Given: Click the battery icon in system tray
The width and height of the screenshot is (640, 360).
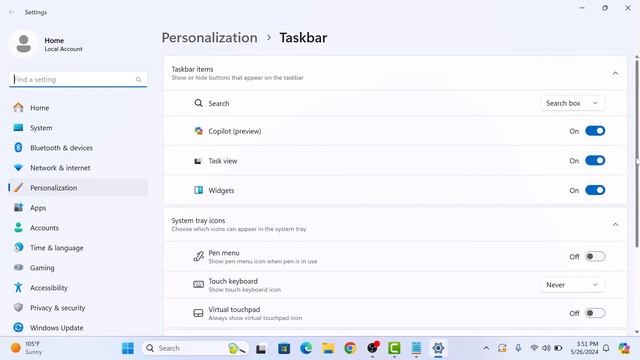Looking at the screenshot, I should [558, 348].
